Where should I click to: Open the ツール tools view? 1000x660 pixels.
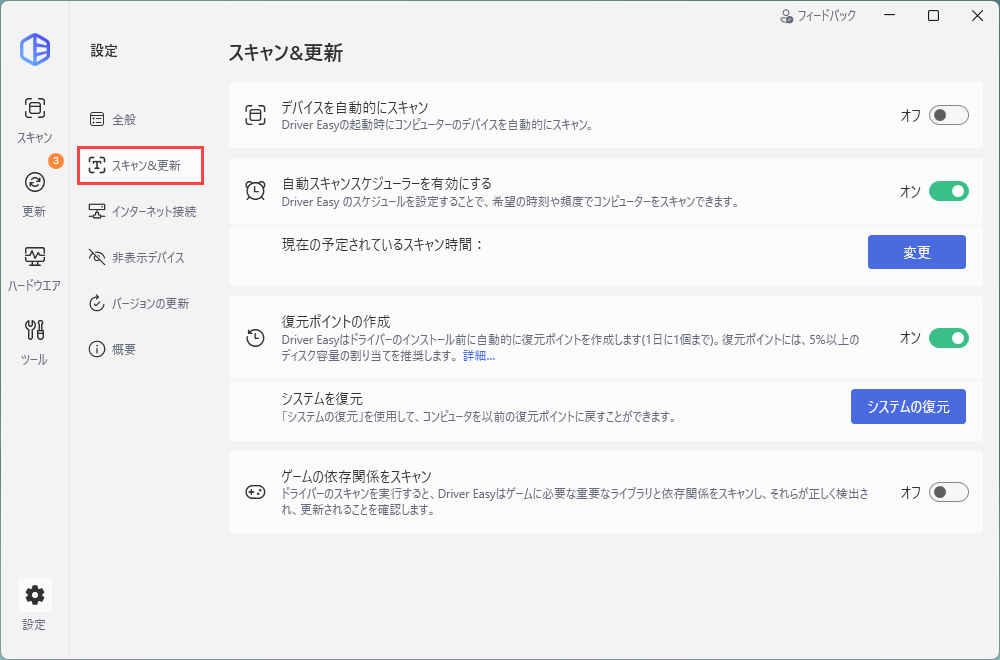point(34,342)
